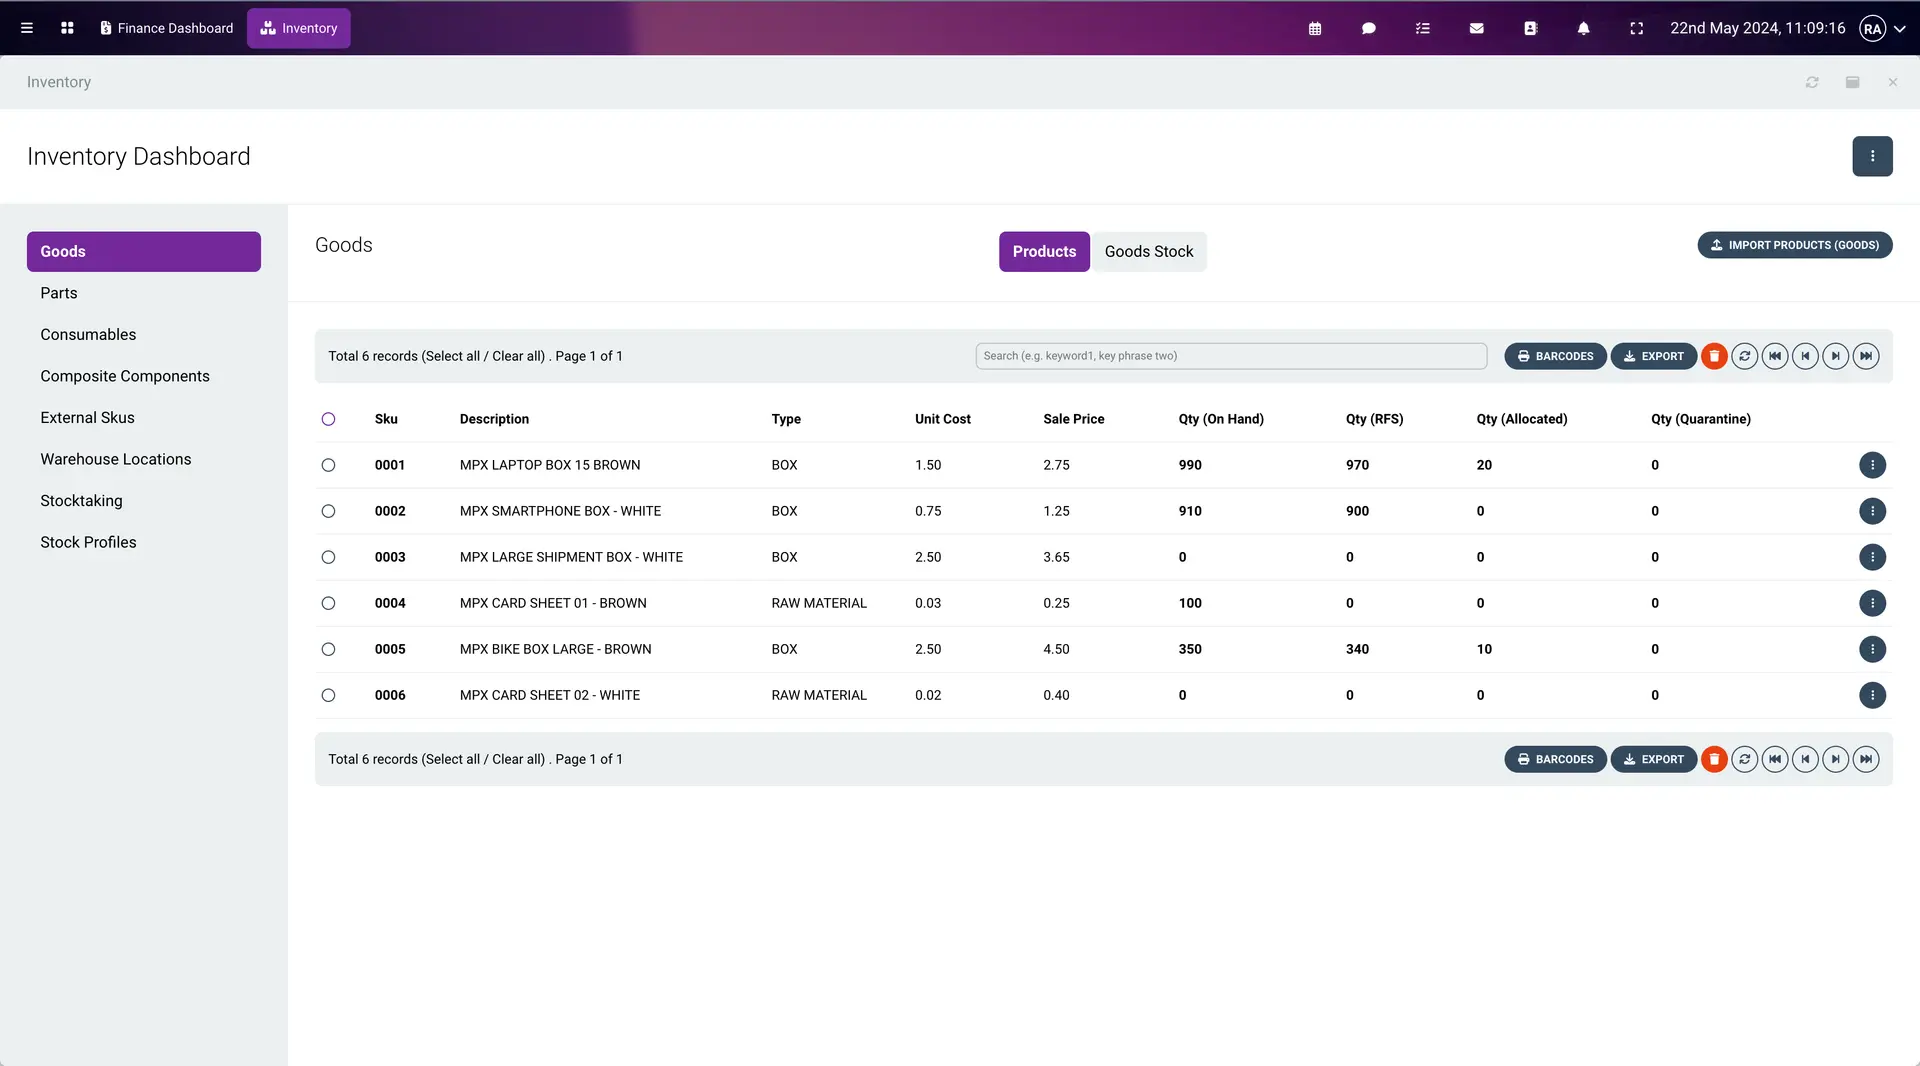
Task: Open the apps grid icon
Action: [x=67, y=28]
